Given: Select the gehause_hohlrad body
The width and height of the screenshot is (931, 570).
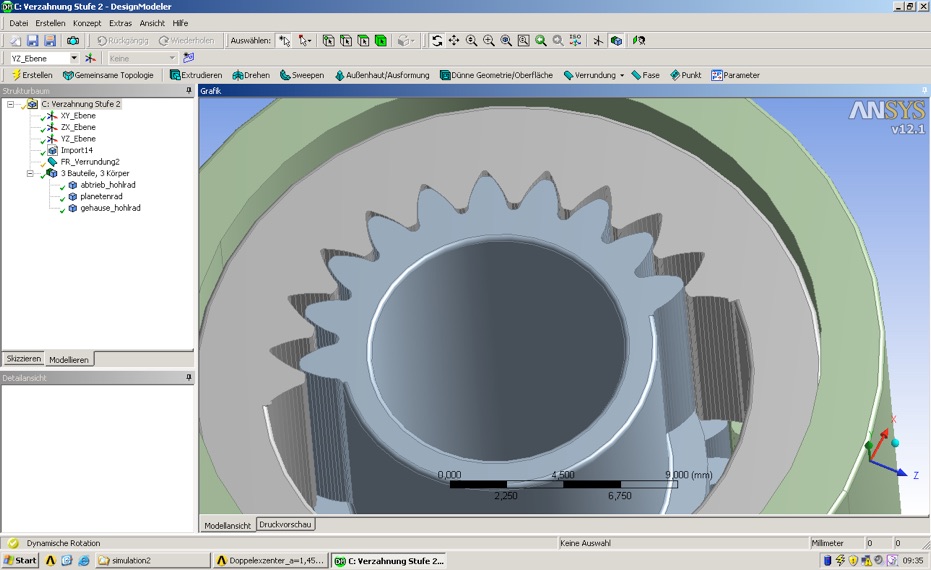Looking at the screenshot, I should pyautogui.click(x=110, y=208).
